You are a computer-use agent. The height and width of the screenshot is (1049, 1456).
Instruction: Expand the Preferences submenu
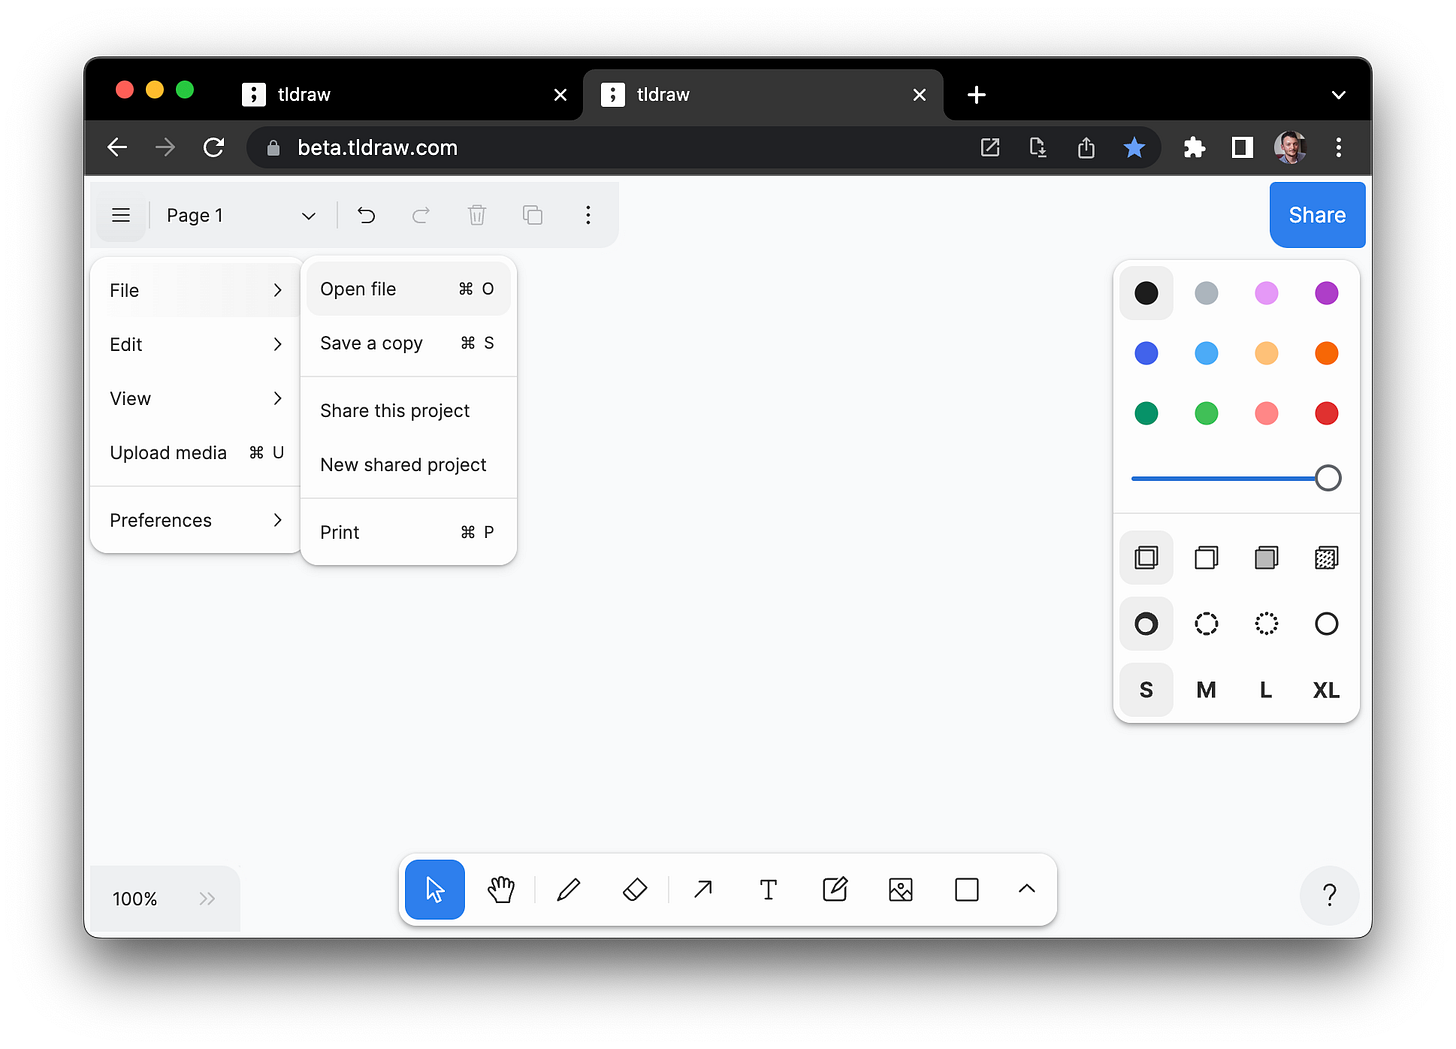[197, 520]
